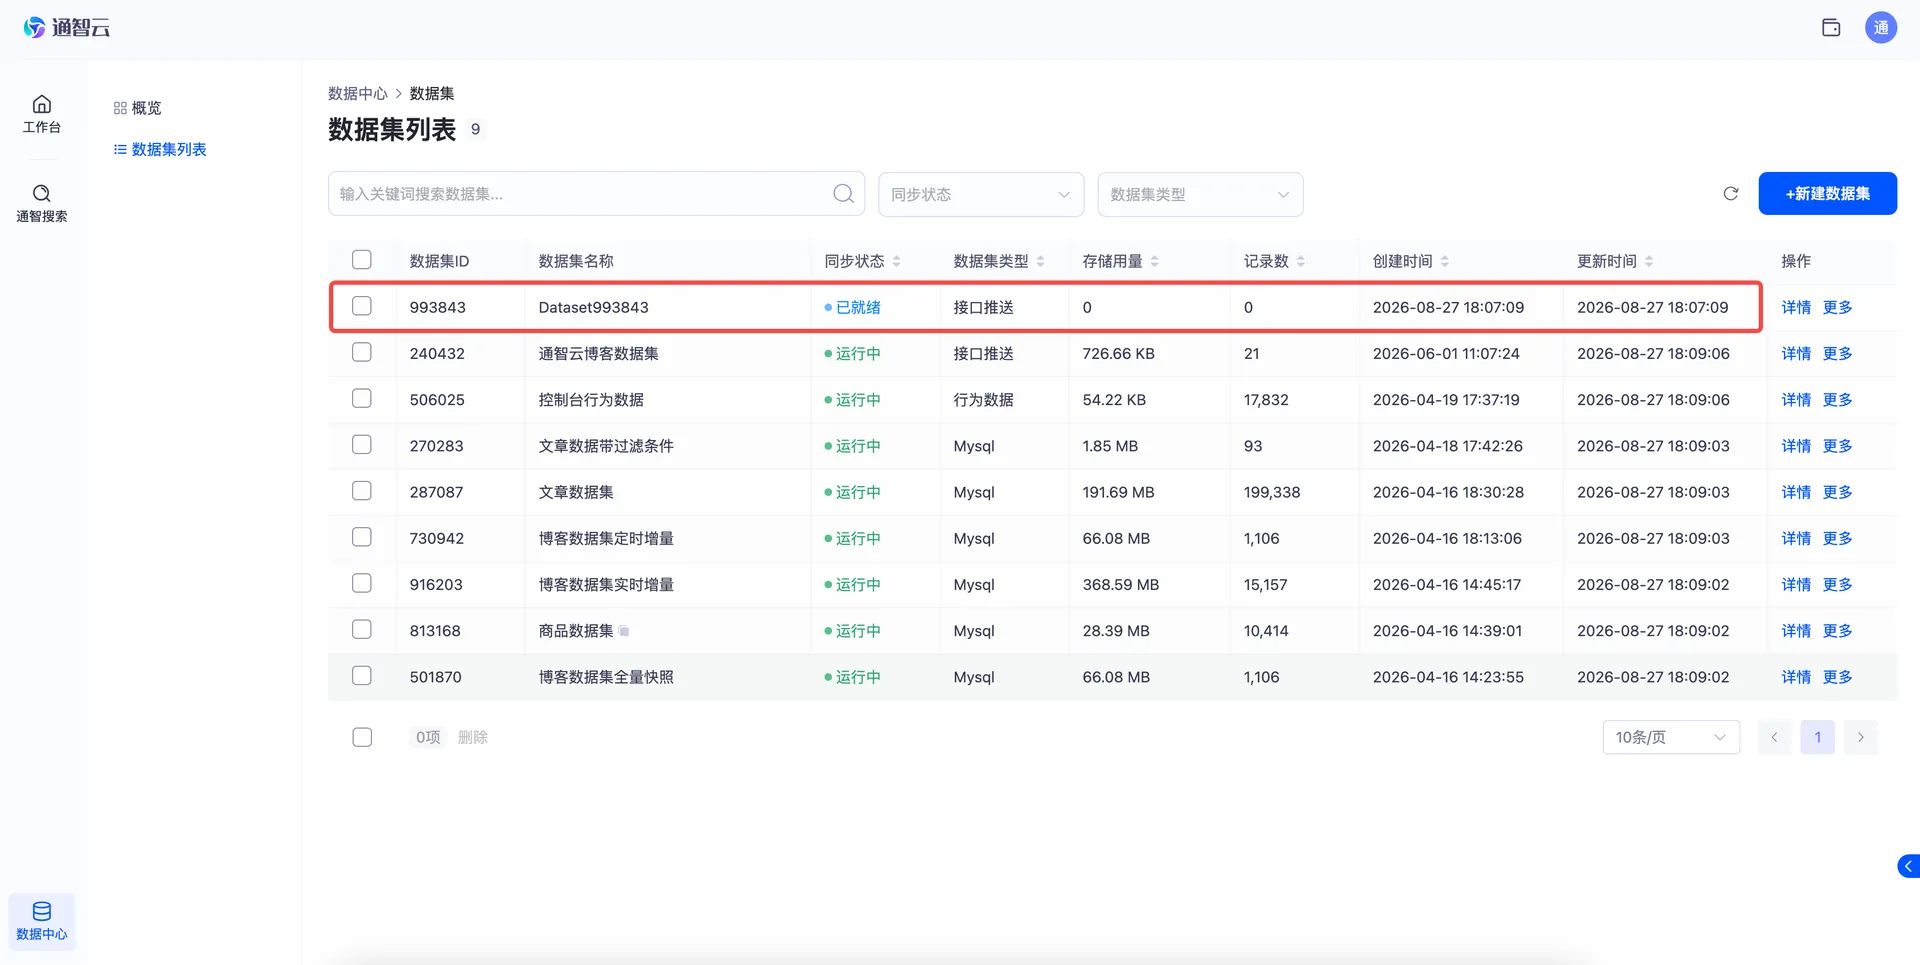Click 数据中心 in the breadcrumb
The height and width of the screenshot is (965, 1920).
(357, 93)
